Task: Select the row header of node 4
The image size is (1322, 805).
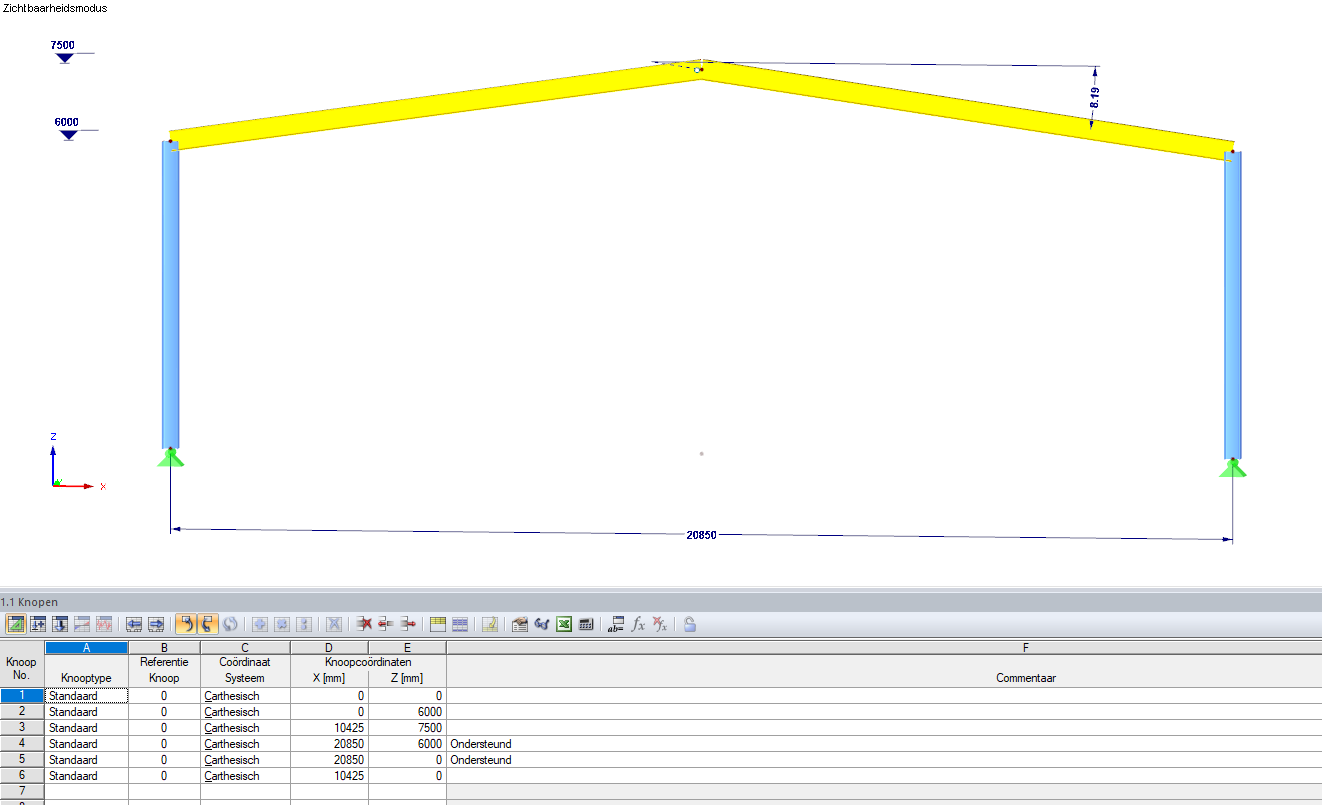Action: [x=20, y=743]
